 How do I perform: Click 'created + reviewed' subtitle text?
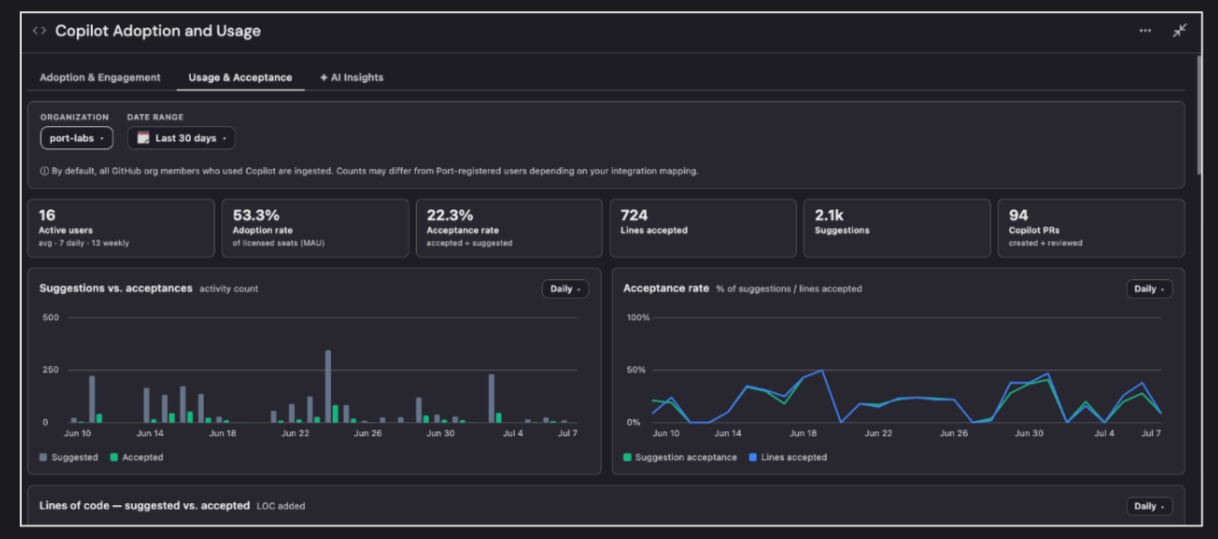(x=1046, y=243)
